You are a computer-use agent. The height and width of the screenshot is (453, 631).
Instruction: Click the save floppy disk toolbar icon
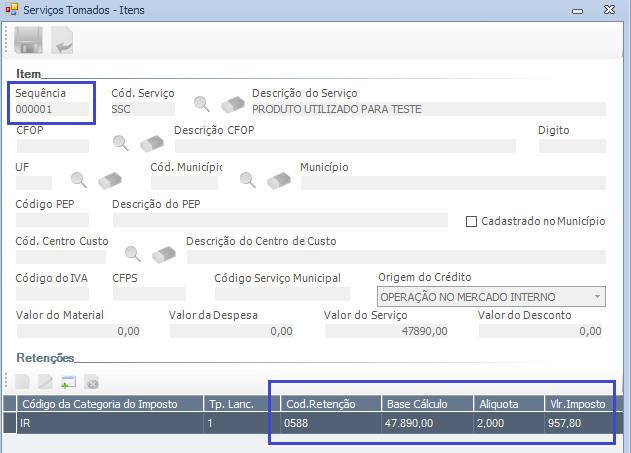pos(27,41)
